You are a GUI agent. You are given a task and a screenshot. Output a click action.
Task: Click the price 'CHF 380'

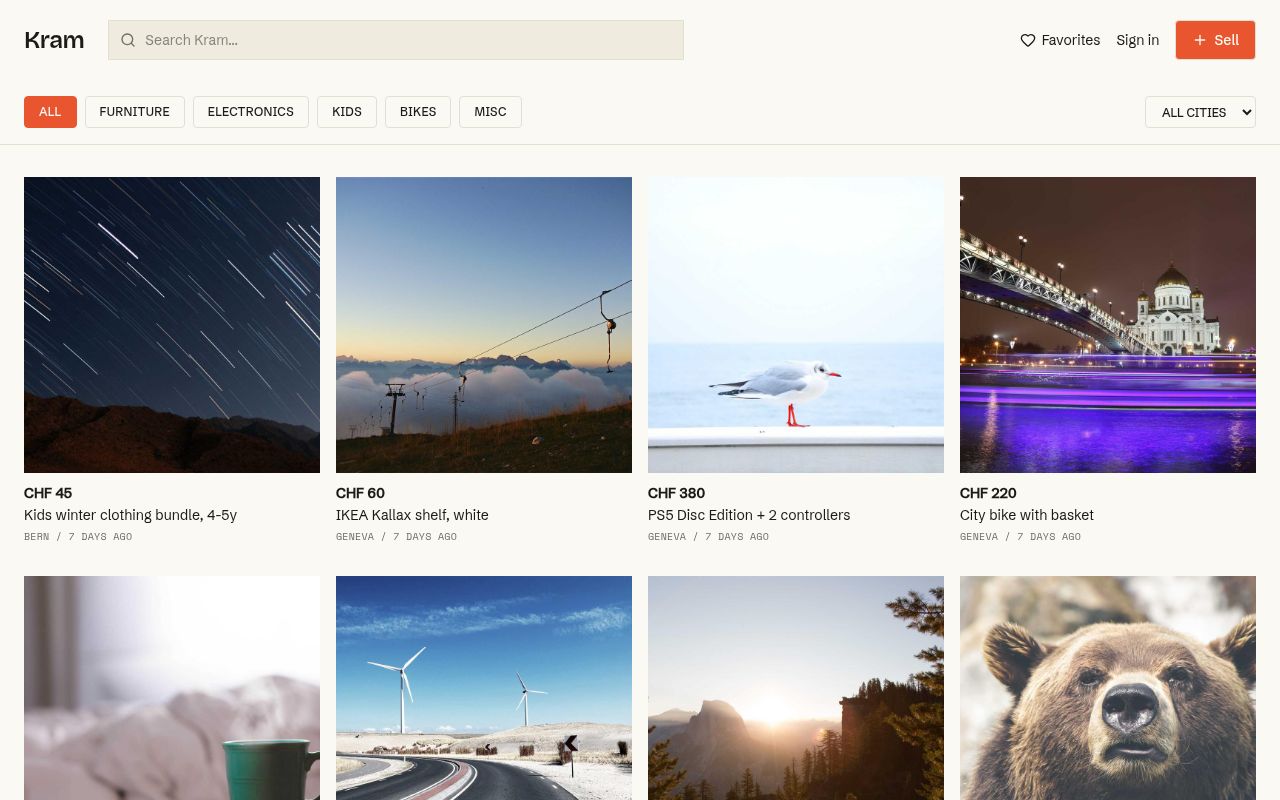[x=676, y=493]
